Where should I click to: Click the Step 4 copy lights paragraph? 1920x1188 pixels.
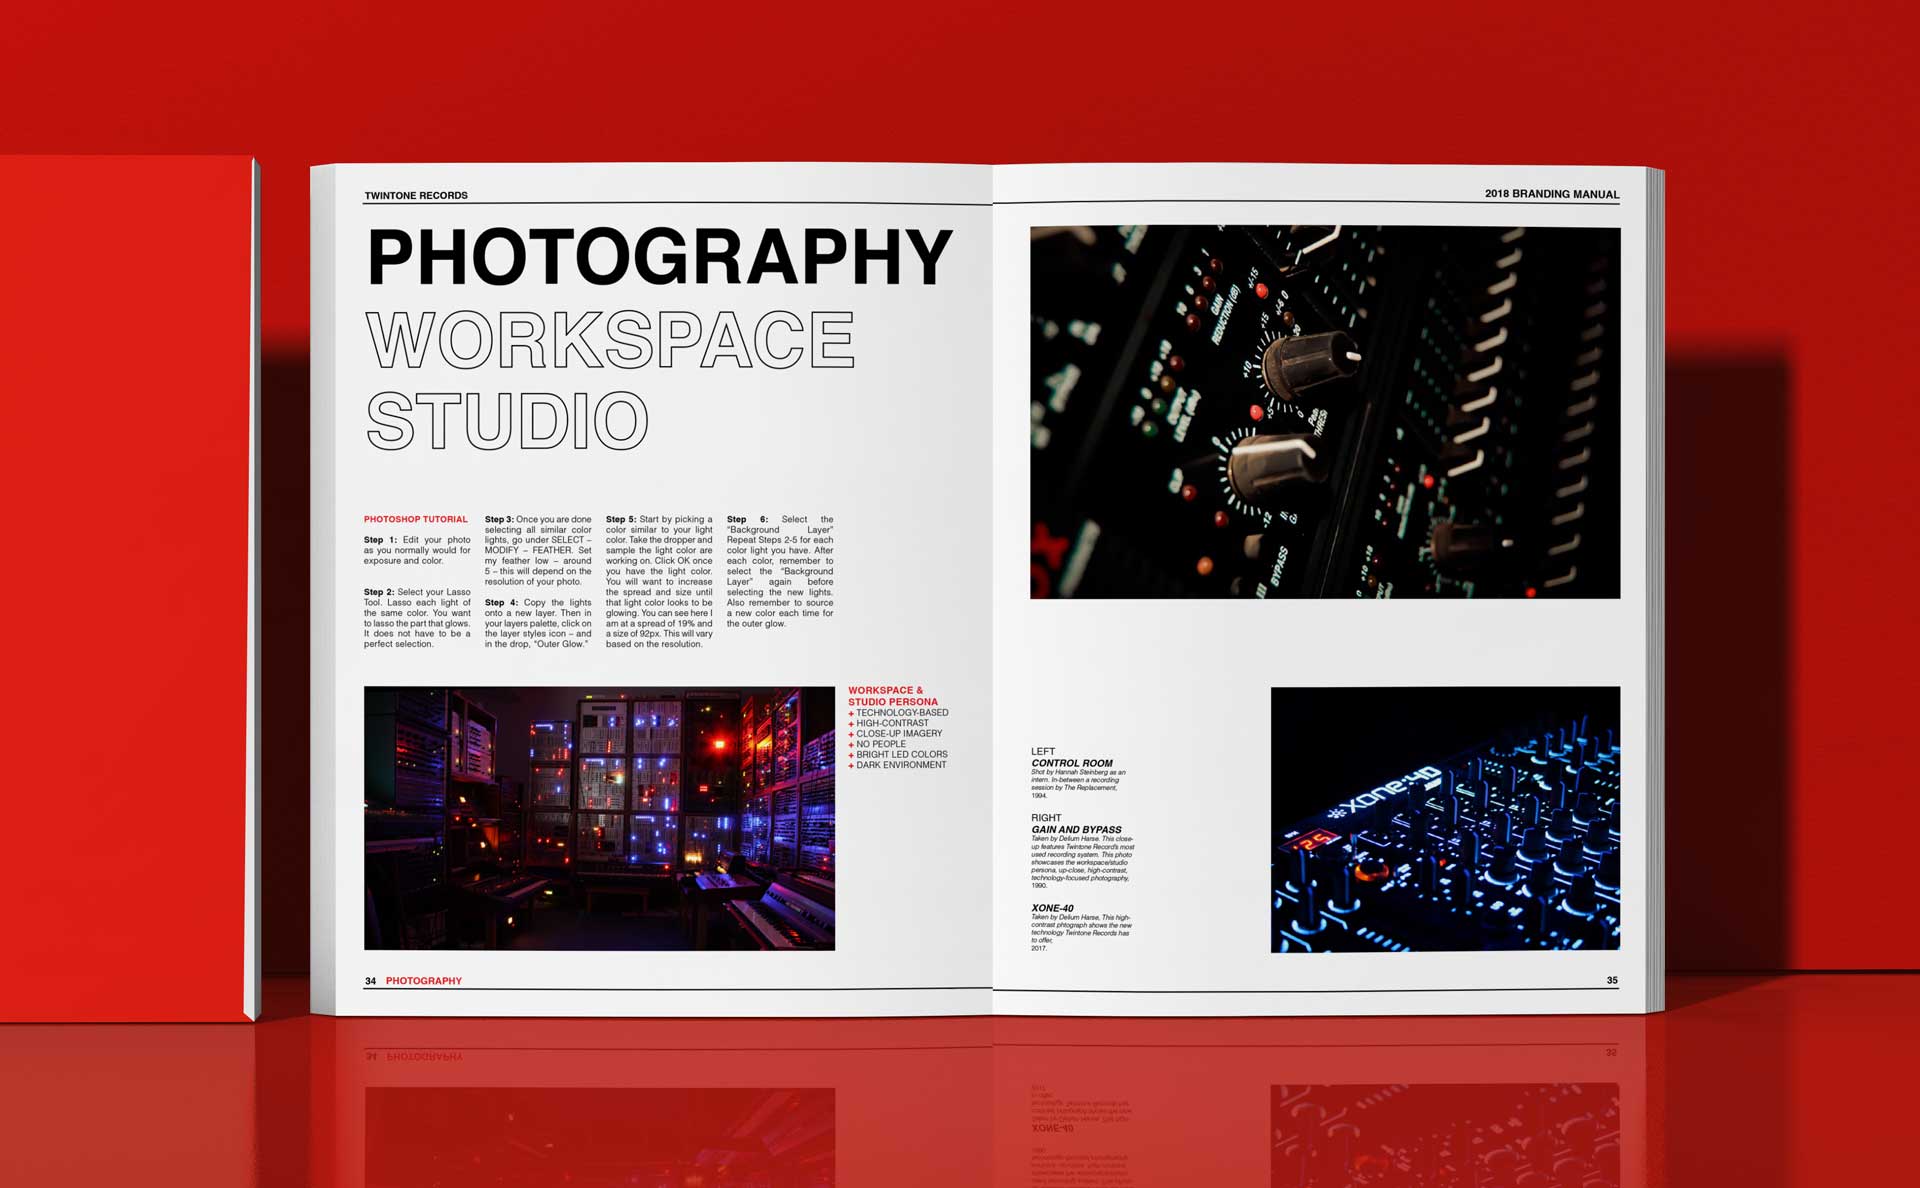pyautogui.click(x=538, y=623)
